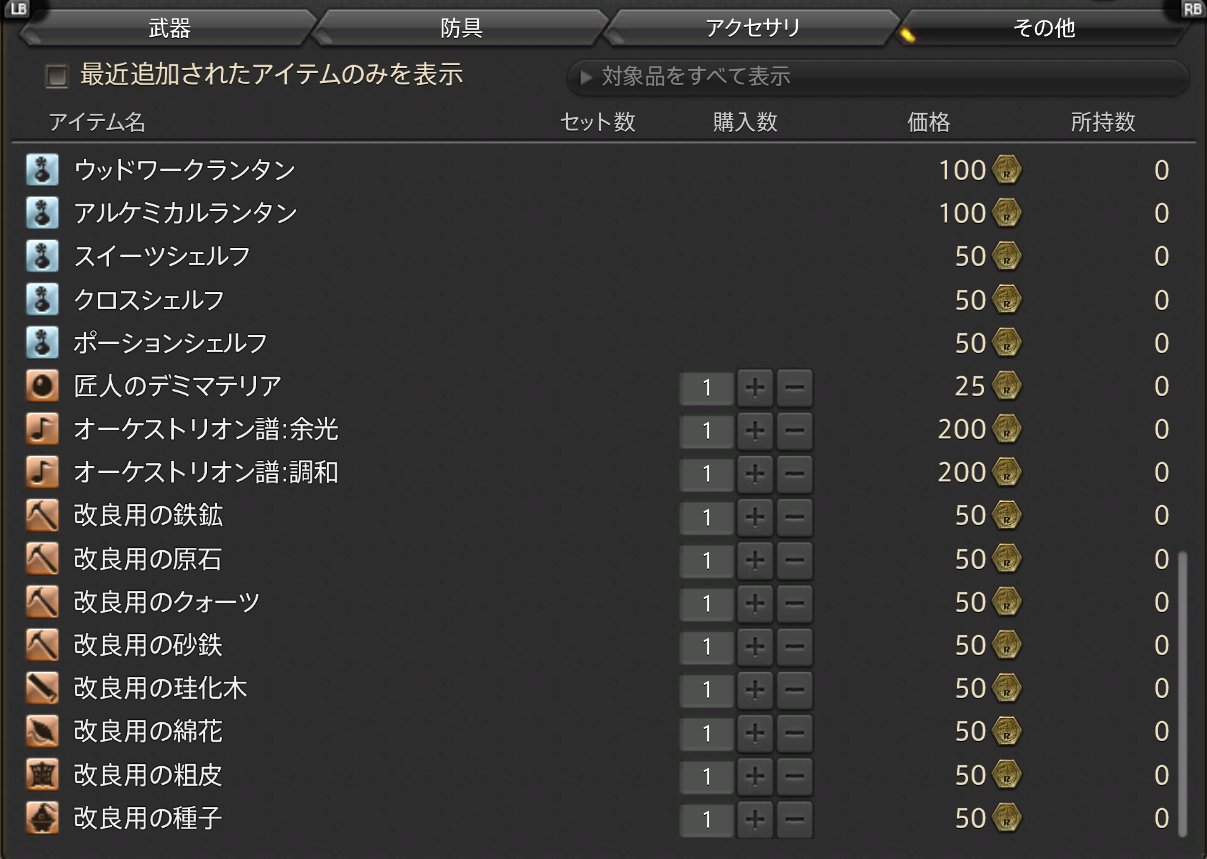Switch to the 防具 tab
The height and width of the screenshot is (859, 1207).
(x=462, y=28)
